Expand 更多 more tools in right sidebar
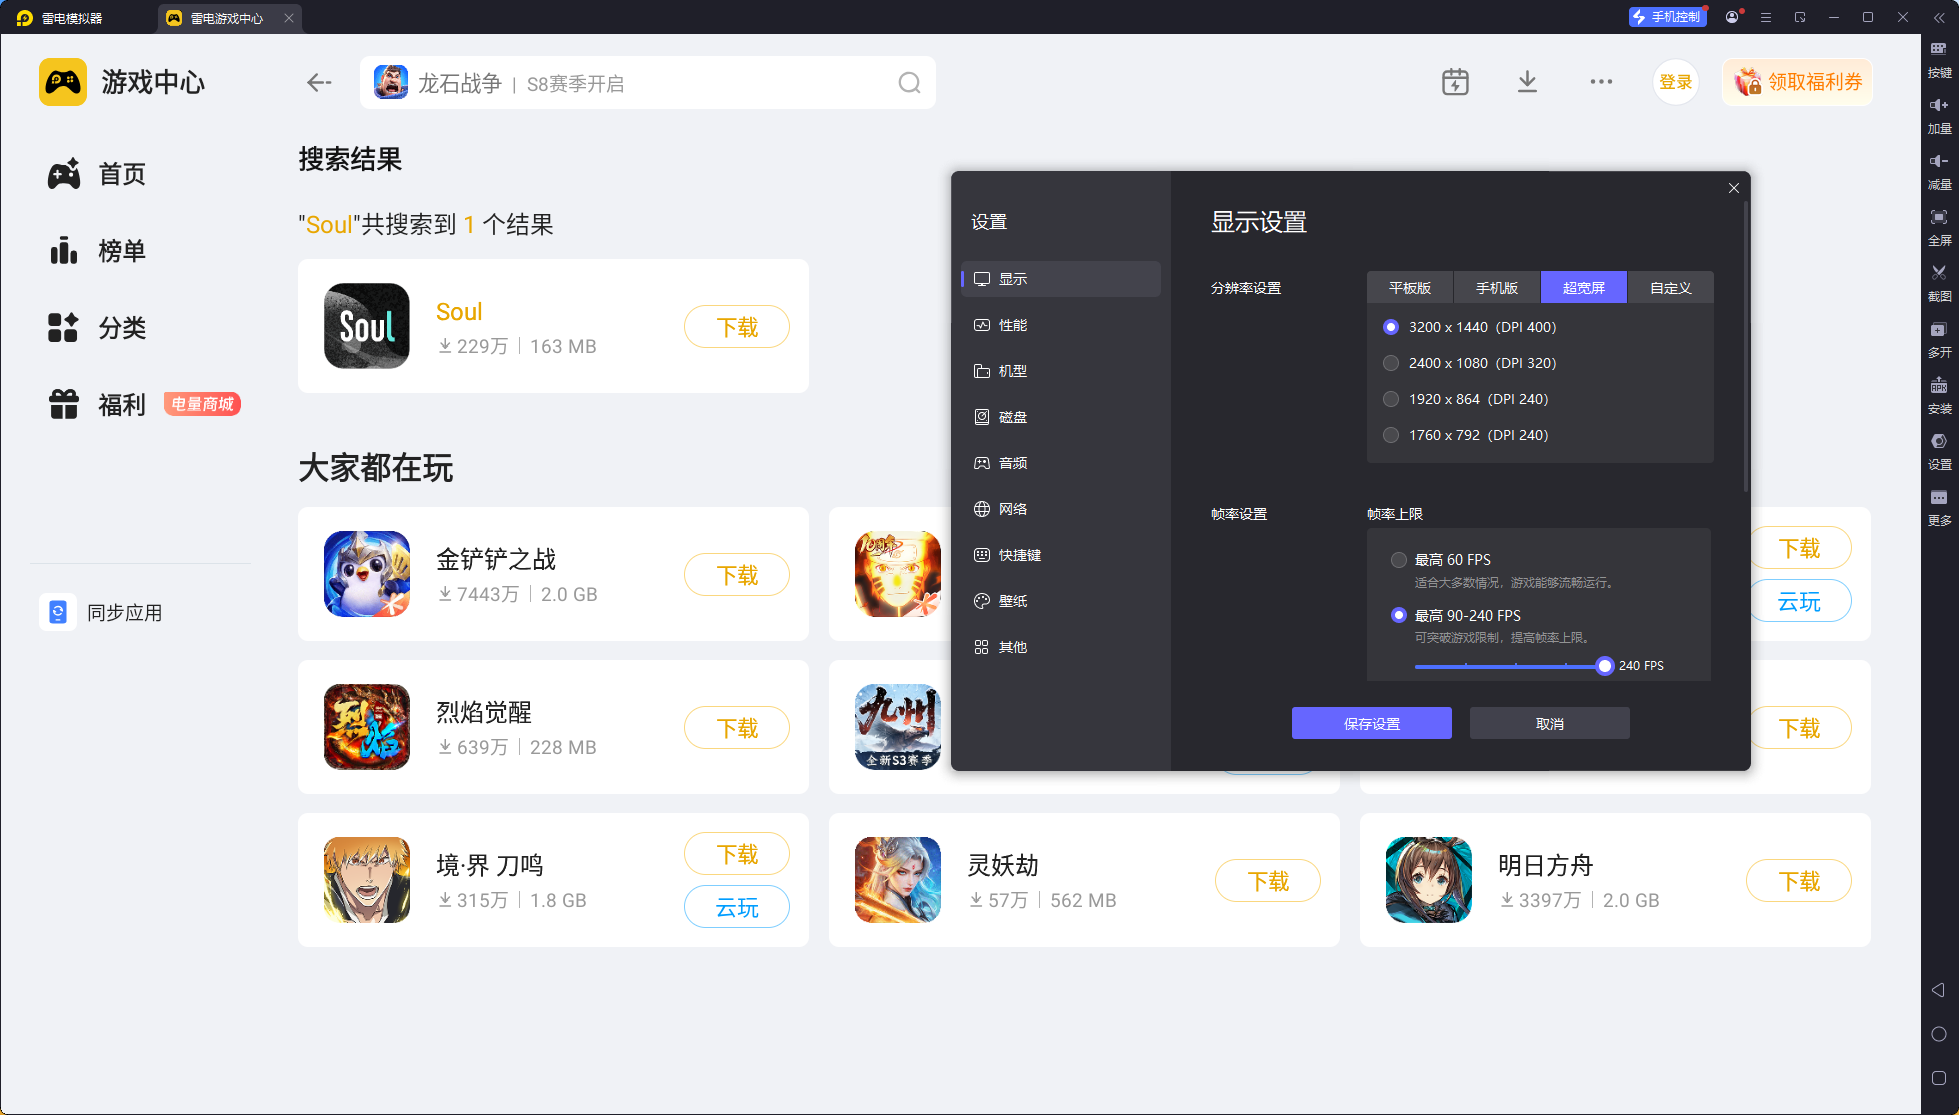1959x1115 pixels. point(1938,498)
